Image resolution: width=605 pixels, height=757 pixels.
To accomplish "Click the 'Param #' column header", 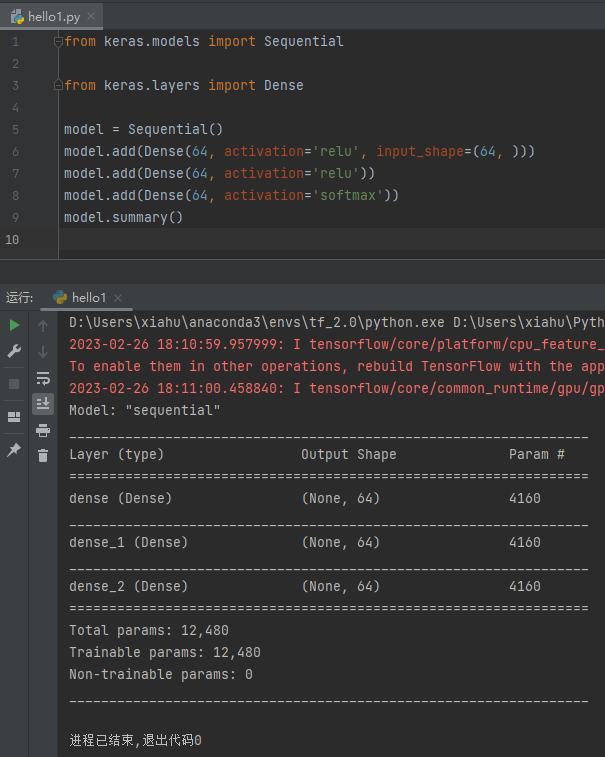I will click(x=537, y=454).
